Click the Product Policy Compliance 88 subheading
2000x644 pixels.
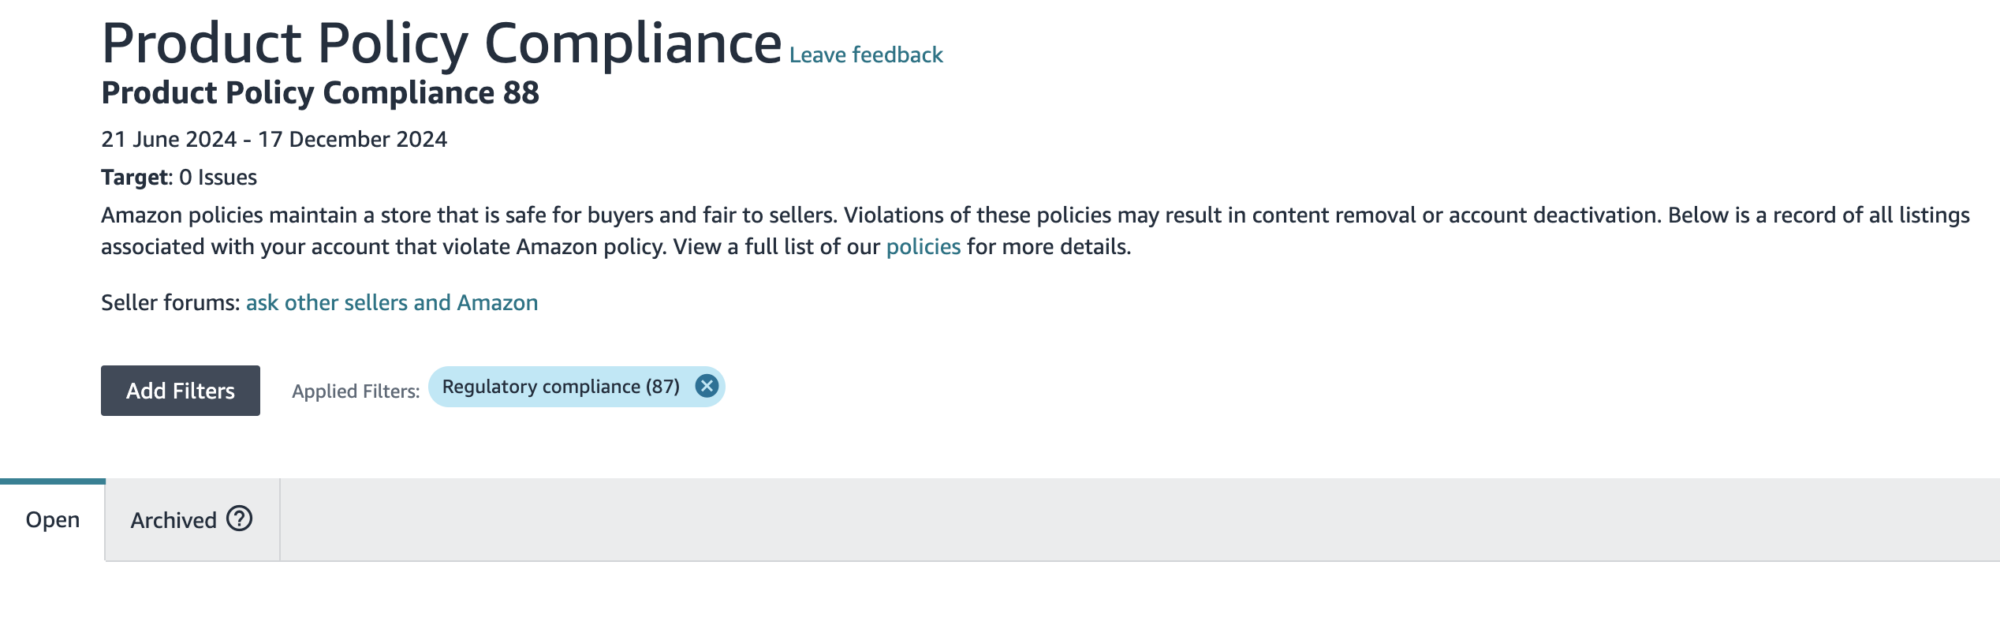[320, 93]
